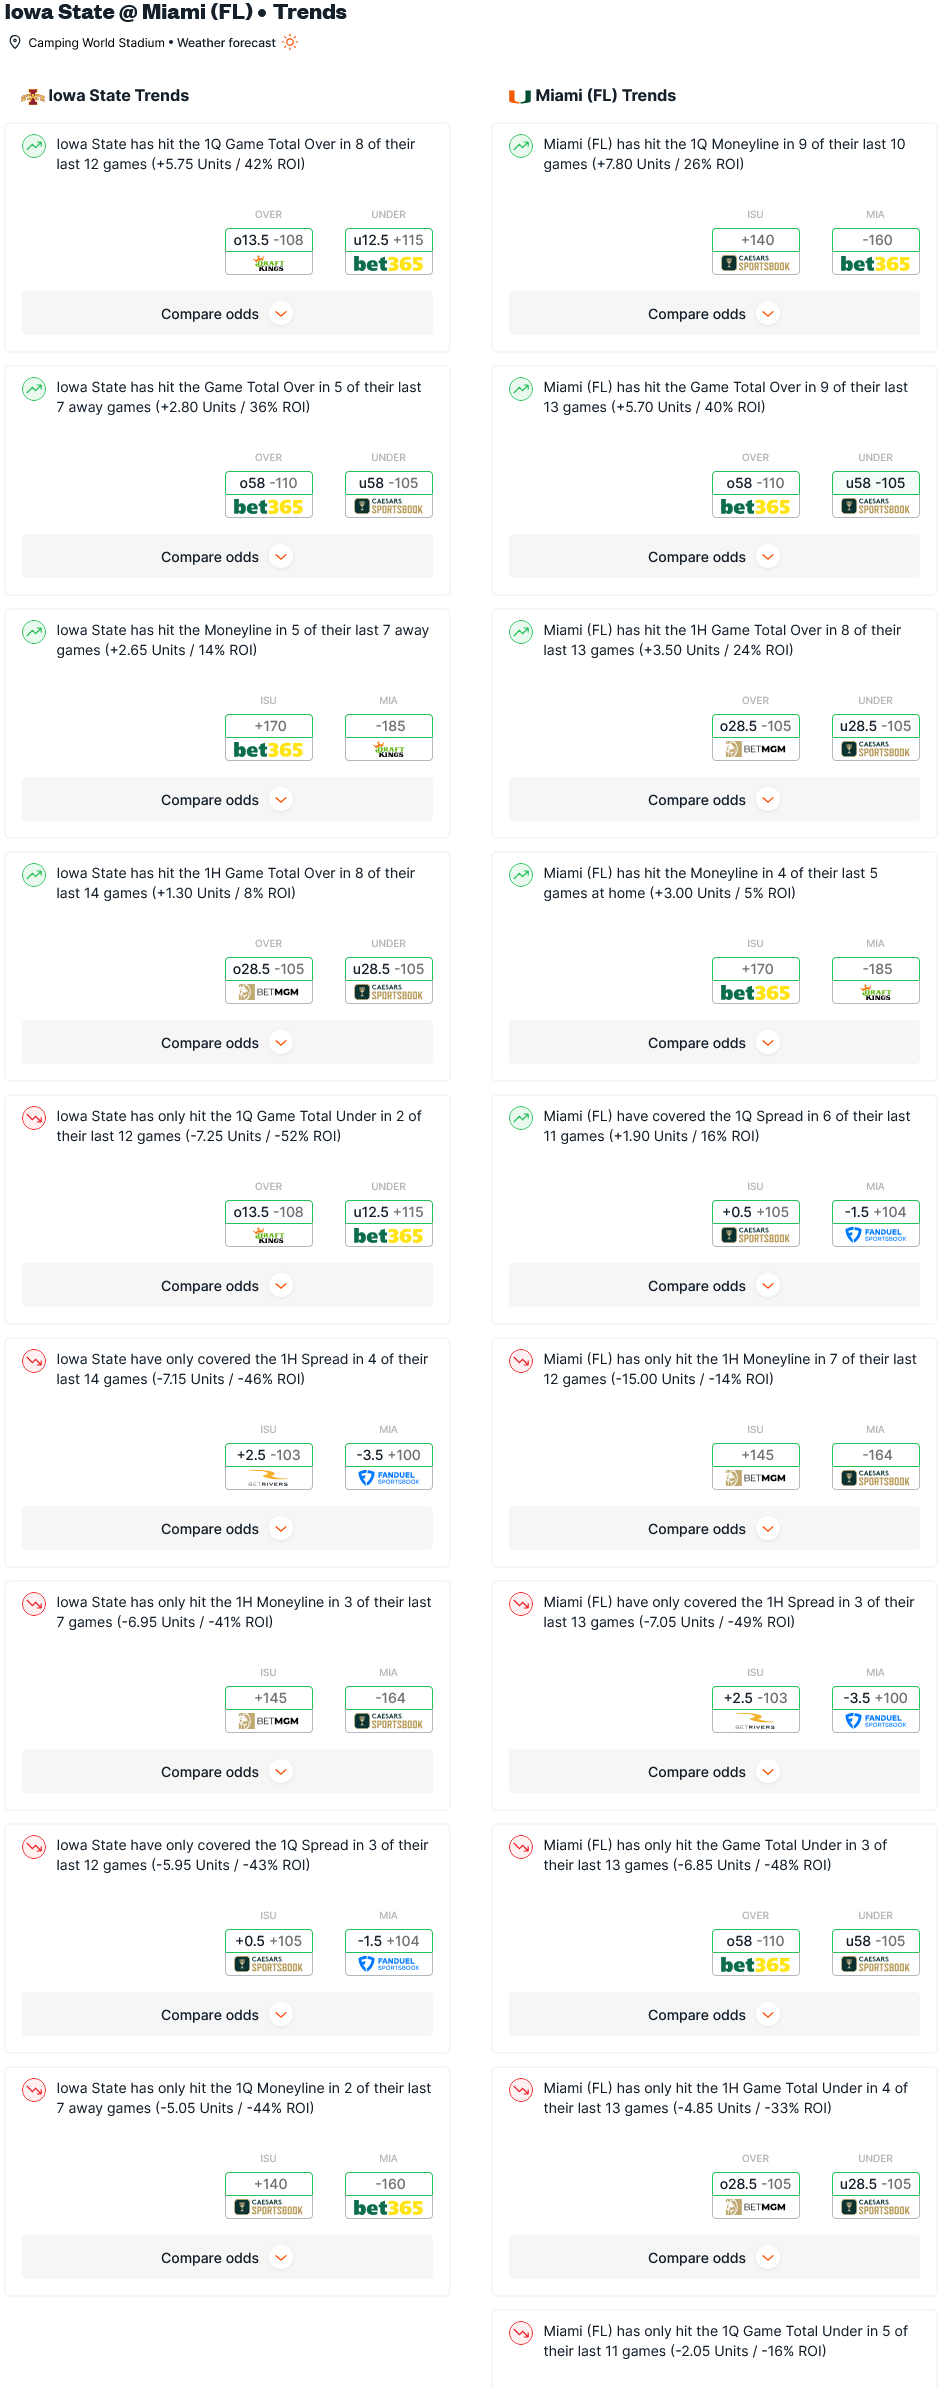The width and height of the screenshot is (940, 2389).
Task: Click the Miami (FL) team logo icon
Action: click(519, 96)
